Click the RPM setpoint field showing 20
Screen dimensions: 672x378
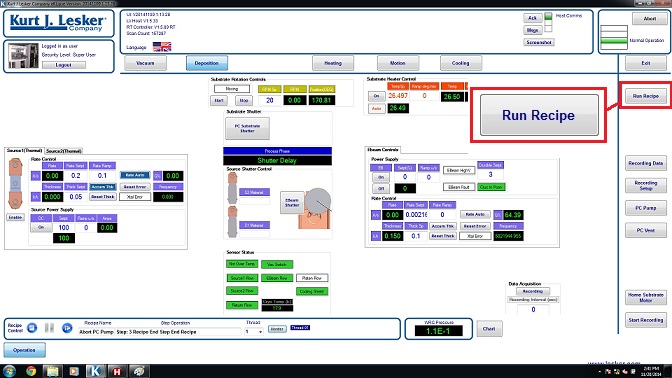(x=270, y=100)
